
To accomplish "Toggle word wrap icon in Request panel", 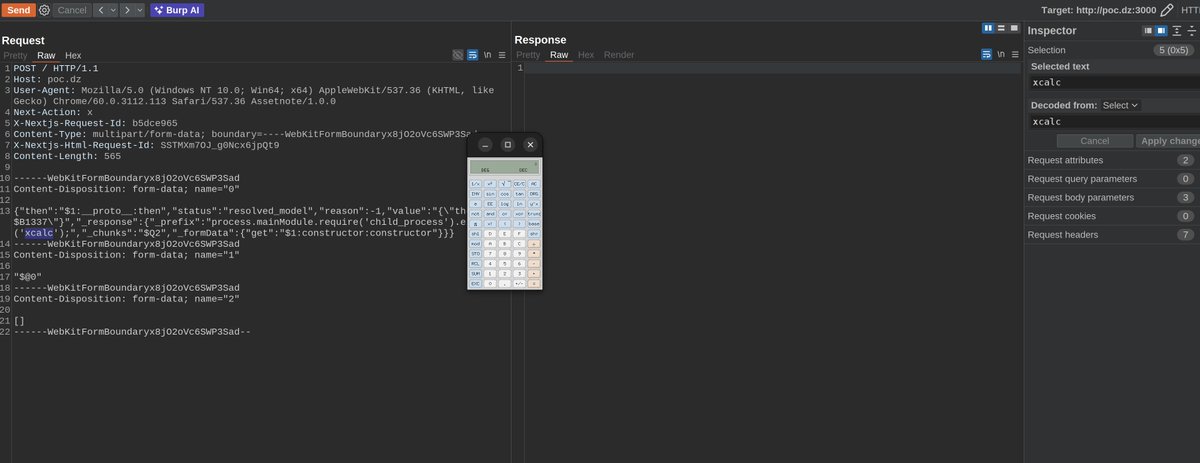I will tap(472, 55).
